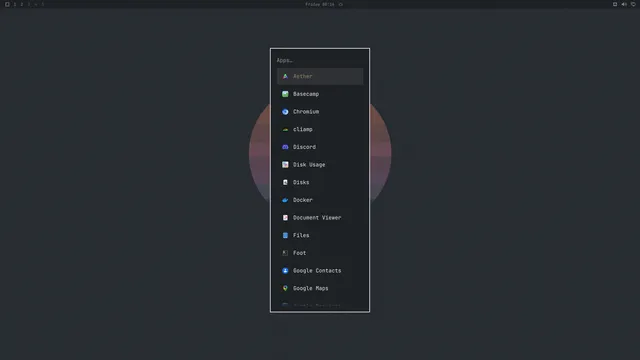Viewport: 640px width, 360px height.
Task: Click the Discord icon
Action: coord(285,147)
